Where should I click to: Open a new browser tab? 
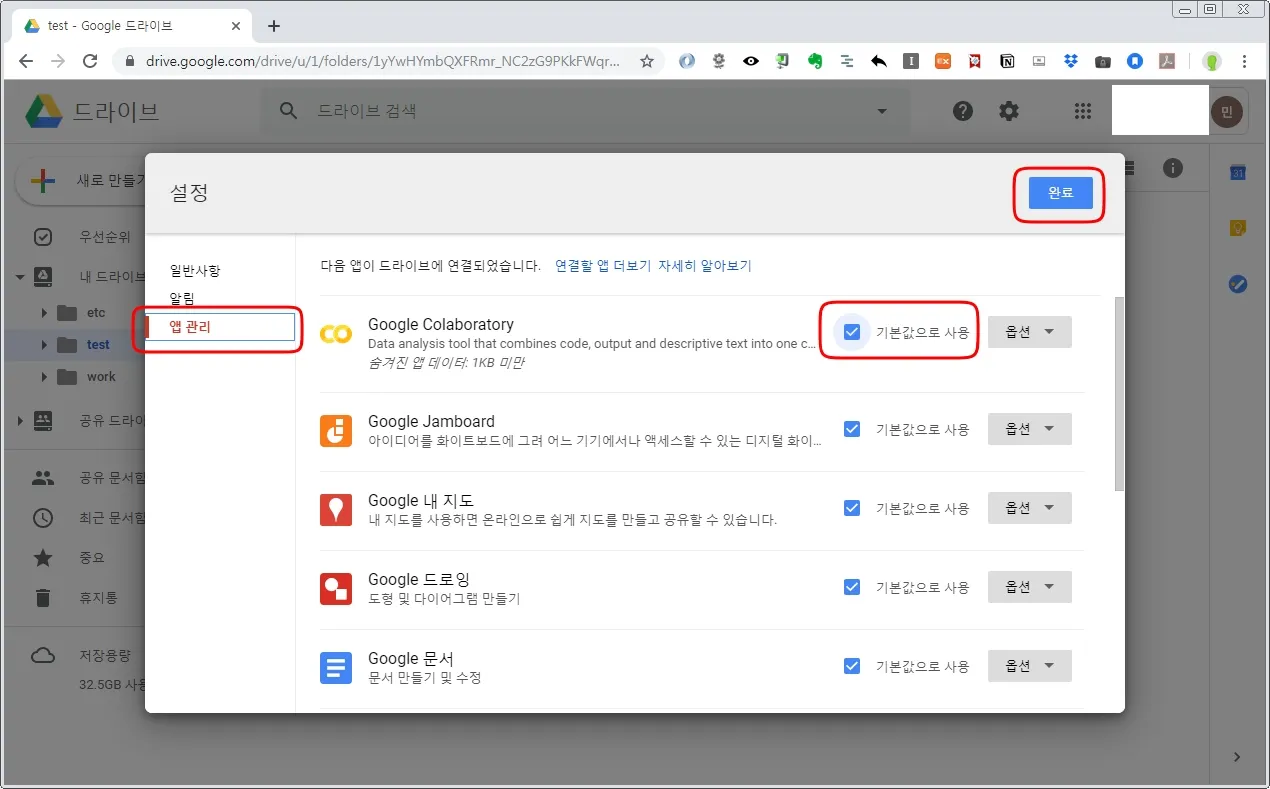click(x=274, y=26)
